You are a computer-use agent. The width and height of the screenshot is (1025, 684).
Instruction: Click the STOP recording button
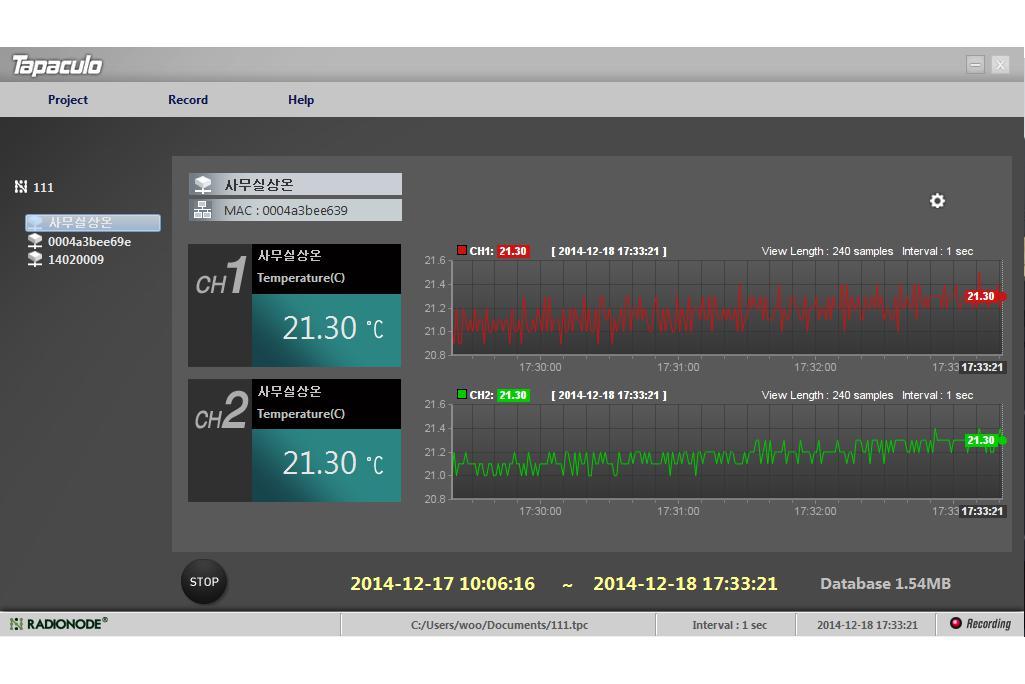click(204, 581)
